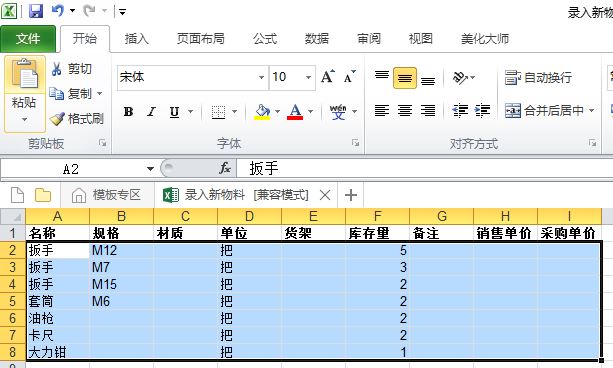Viewport: 613px width, 368px height.
Task: Click the 合并后居中 merge button
Action: [x=549, y=111]
